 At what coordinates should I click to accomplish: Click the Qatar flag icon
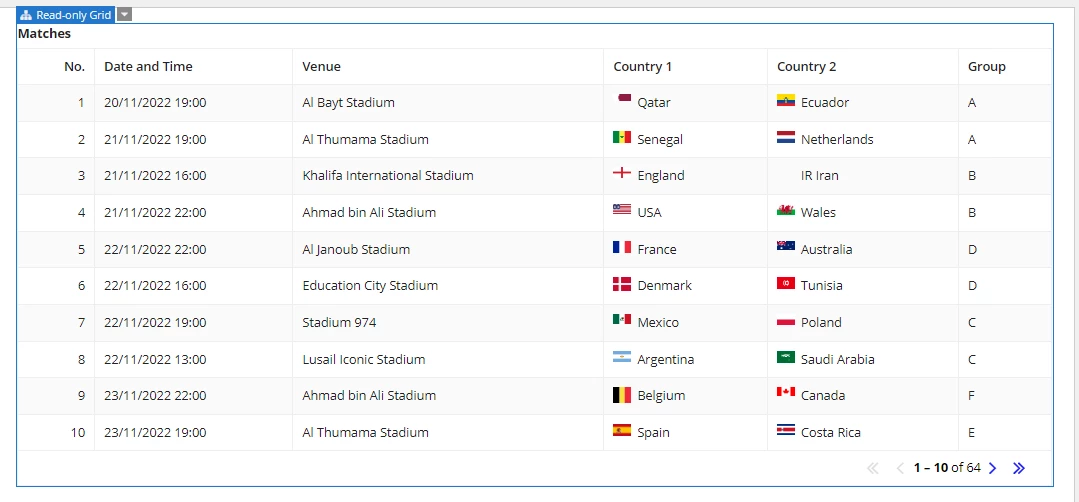point(623,99)
